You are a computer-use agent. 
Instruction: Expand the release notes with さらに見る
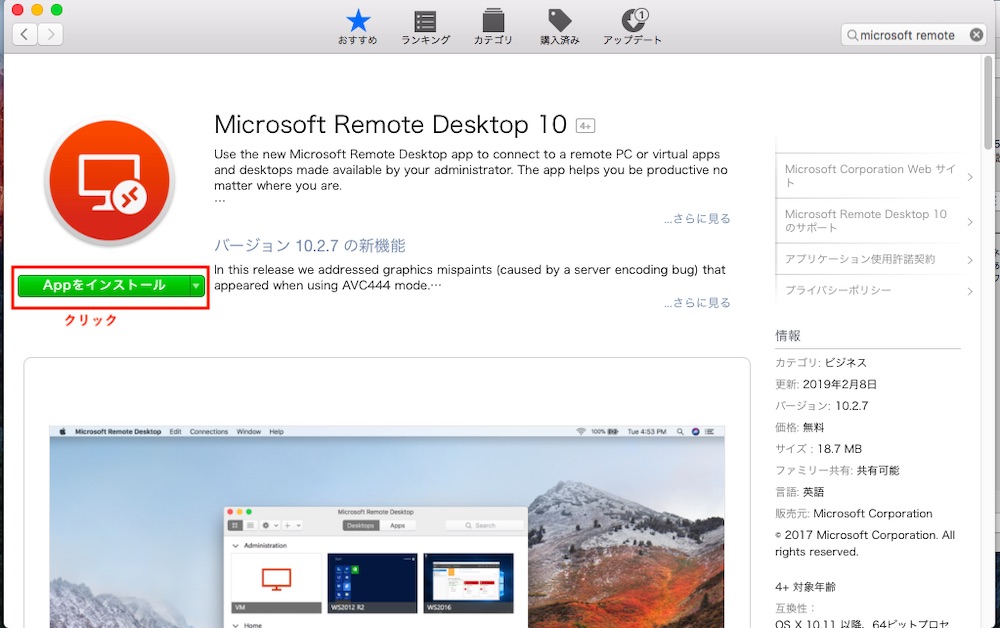tap(697, 303)
